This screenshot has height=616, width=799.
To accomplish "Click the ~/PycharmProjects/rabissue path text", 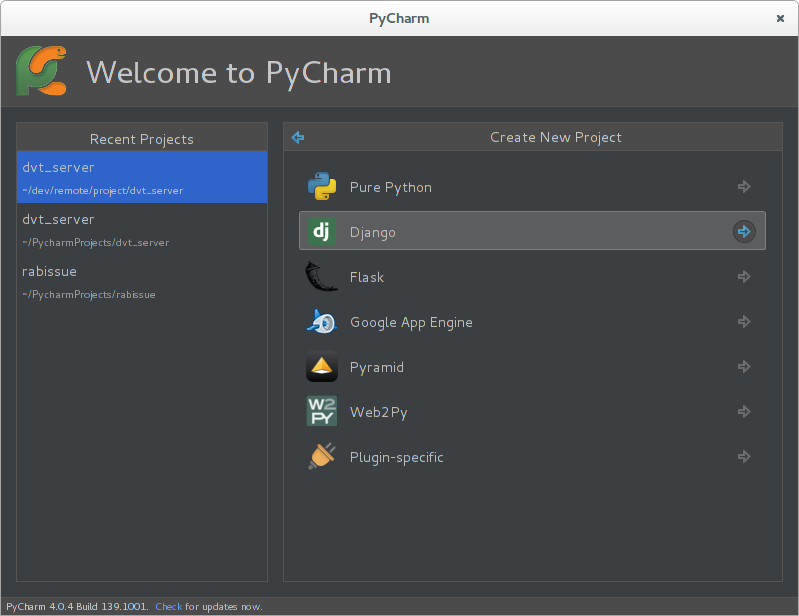I will point(89,294).
